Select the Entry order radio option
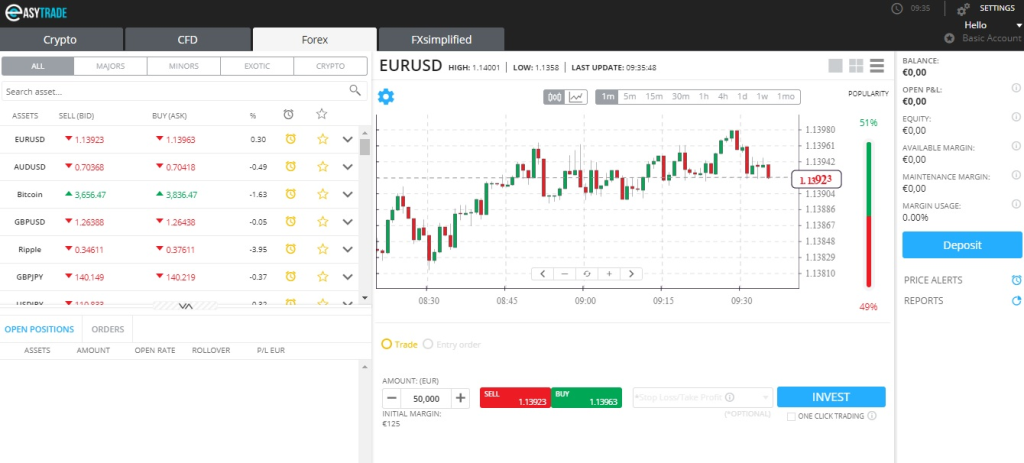Image resolution: width=1024 pixels, height=463 pixels. 428,343
